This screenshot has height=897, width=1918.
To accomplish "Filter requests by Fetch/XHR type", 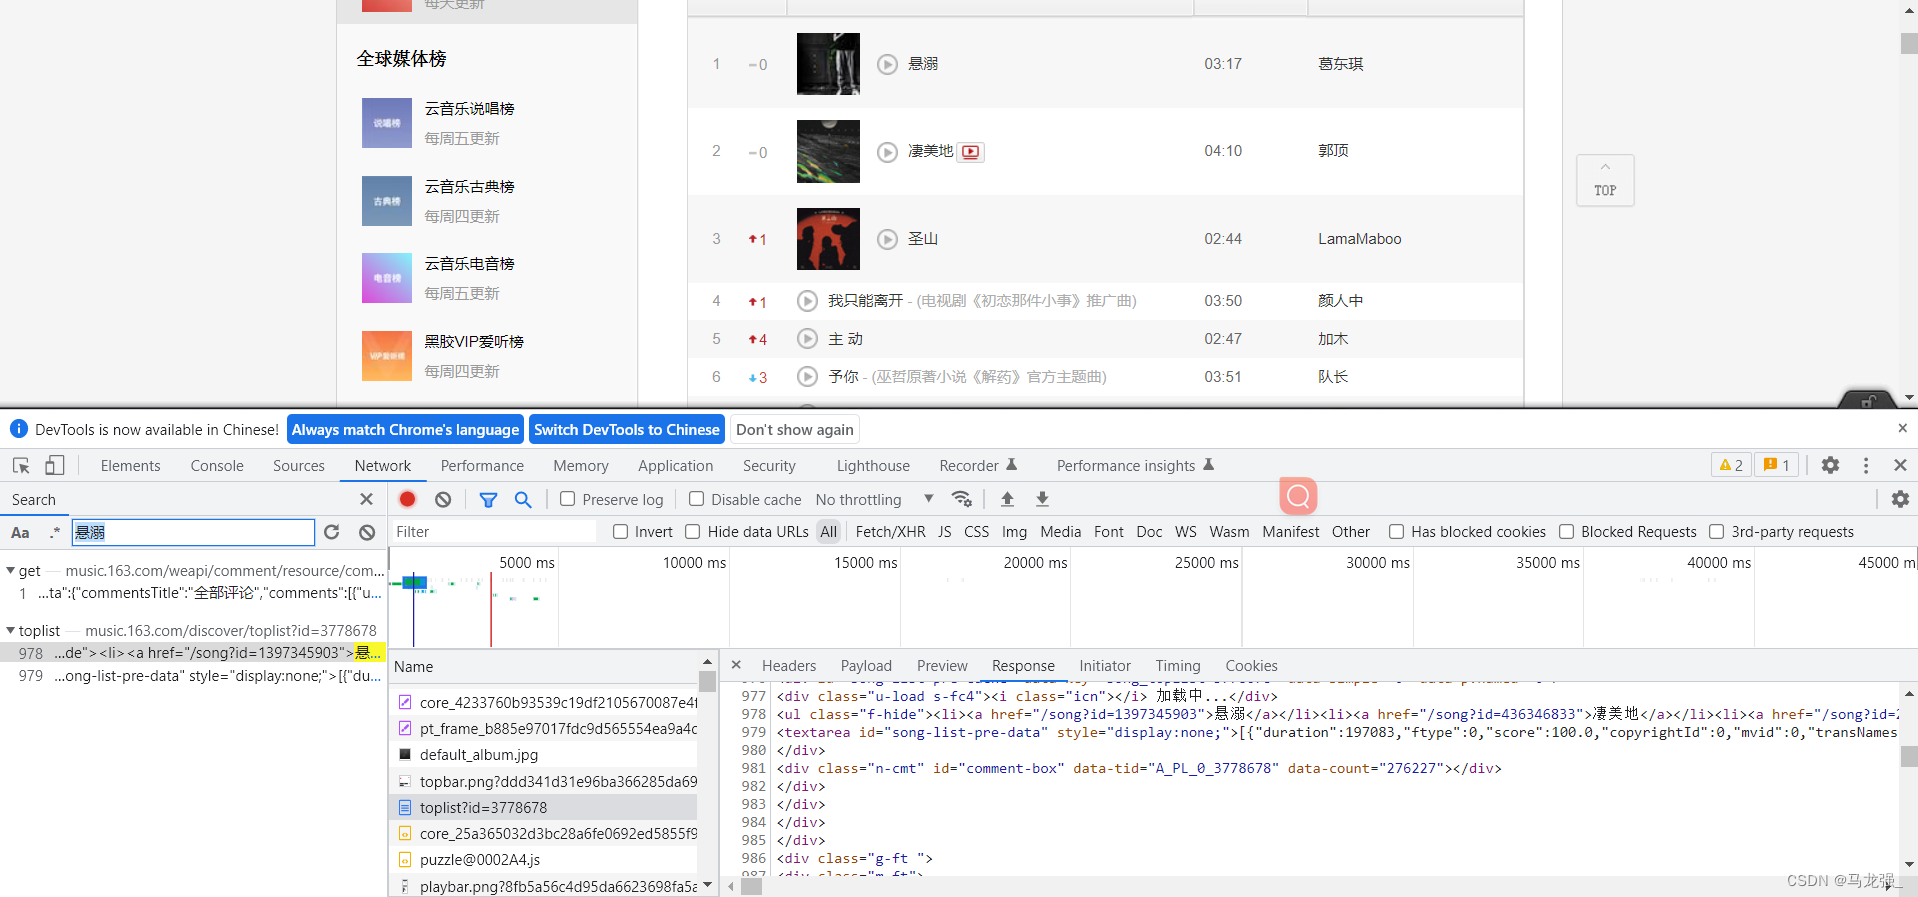I will (890, 532).
